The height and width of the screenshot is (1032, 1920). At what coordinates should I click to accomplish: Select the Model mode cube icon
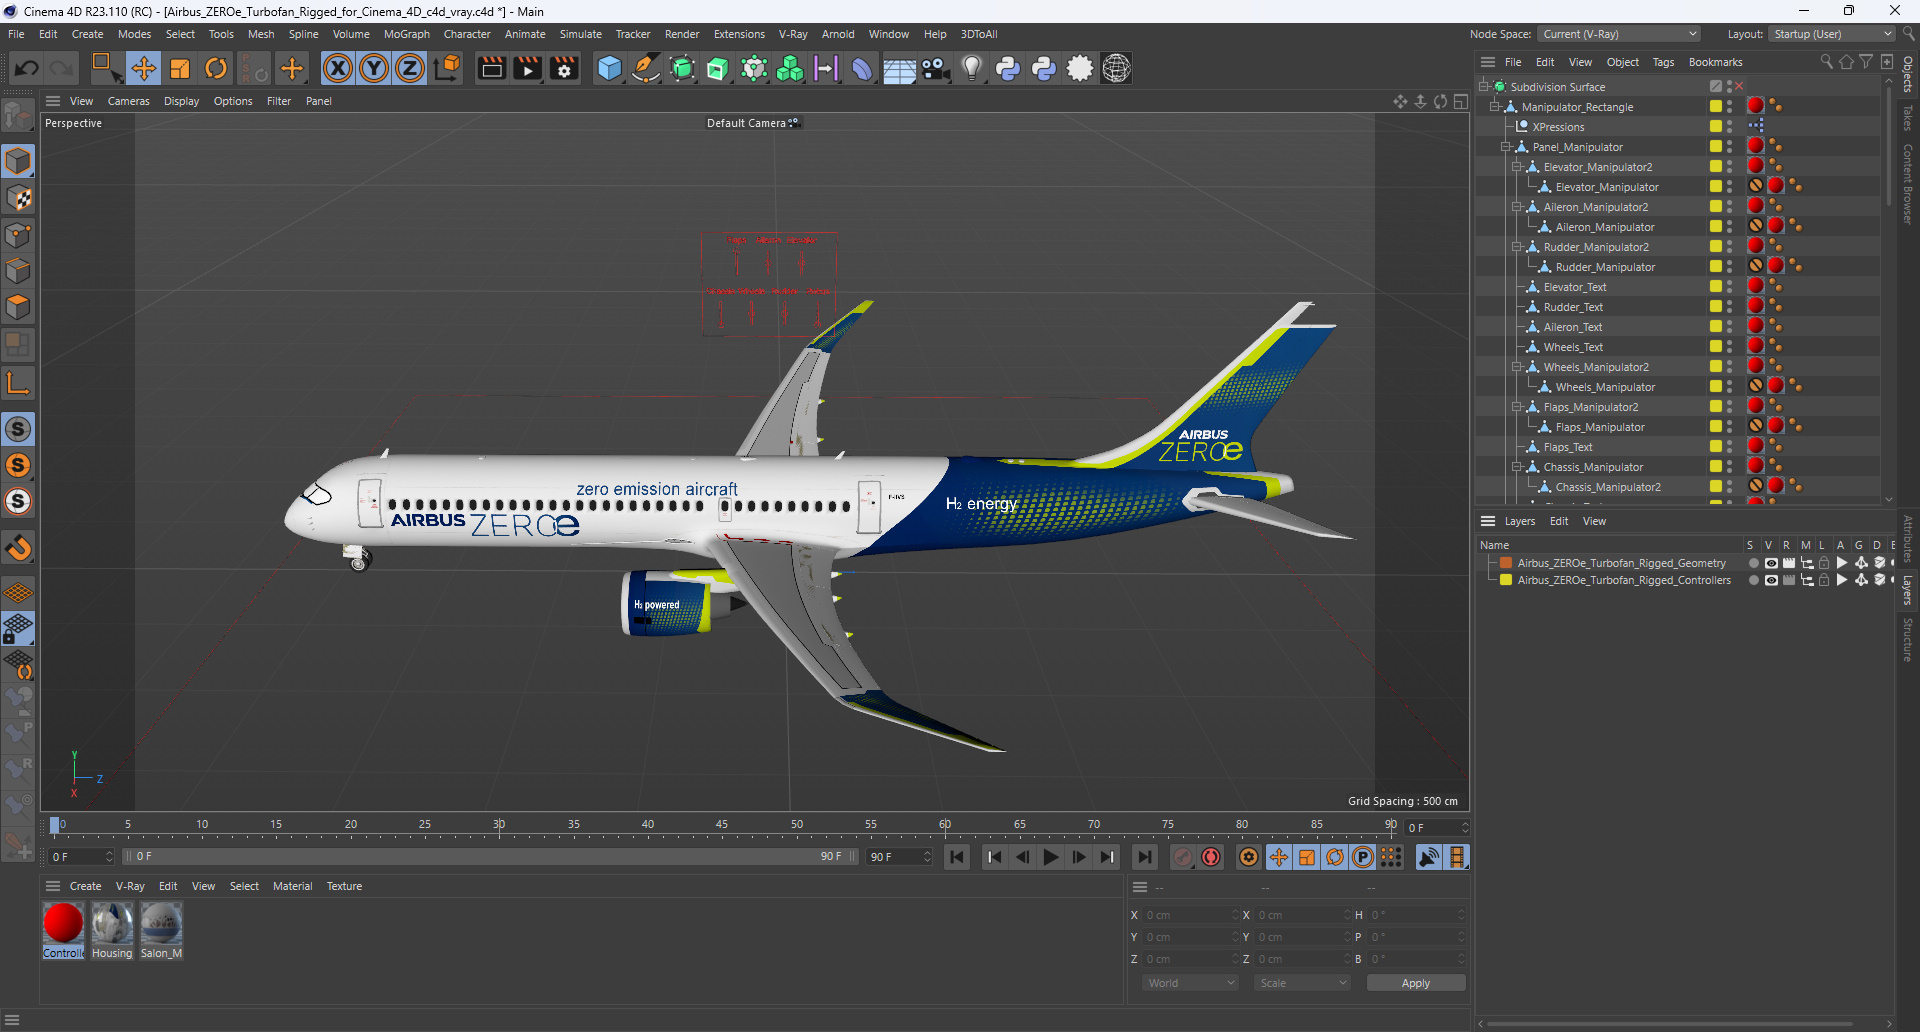(18, 161)
